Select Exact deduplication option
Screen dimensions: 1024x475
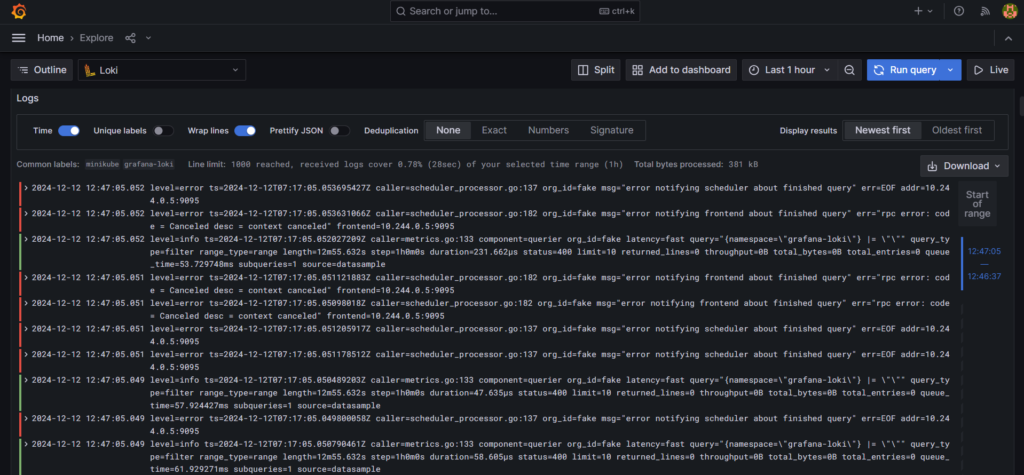coord(494,130)
